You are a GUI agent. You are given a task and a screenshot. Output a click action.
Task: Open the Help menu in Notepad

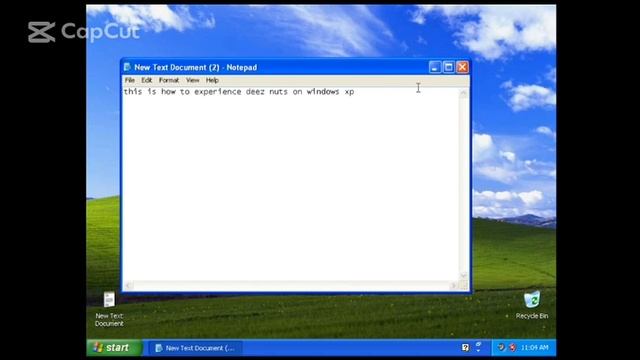(212, 80)
